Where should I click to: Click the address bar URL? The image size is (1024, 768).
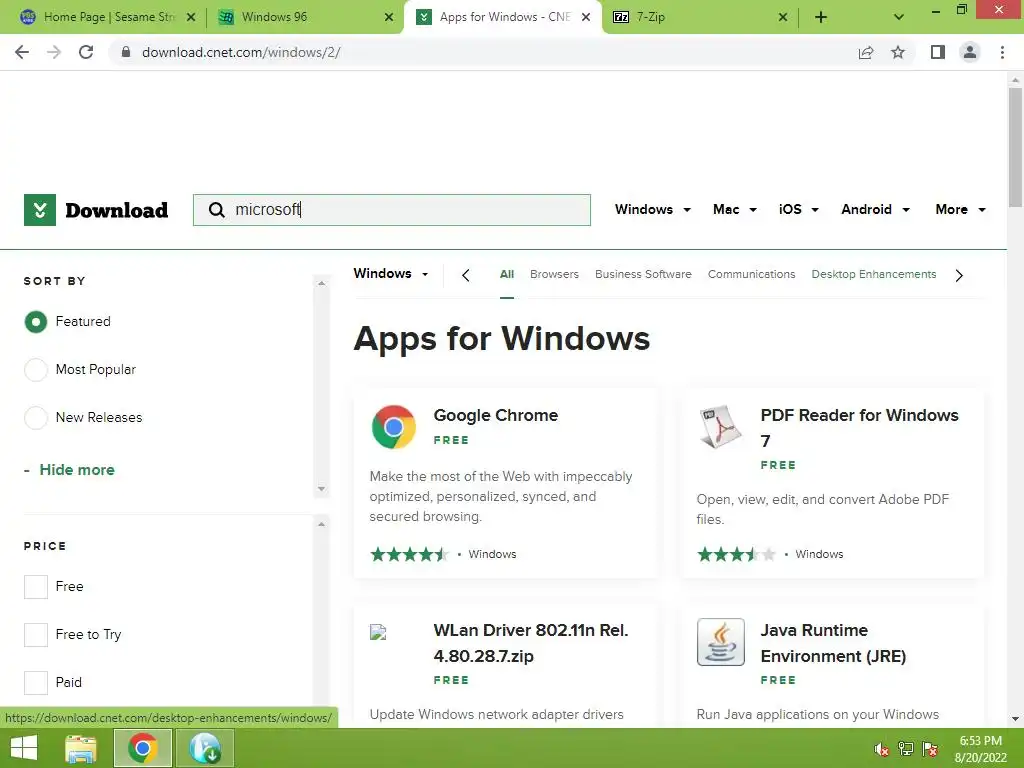pos(241,52)
